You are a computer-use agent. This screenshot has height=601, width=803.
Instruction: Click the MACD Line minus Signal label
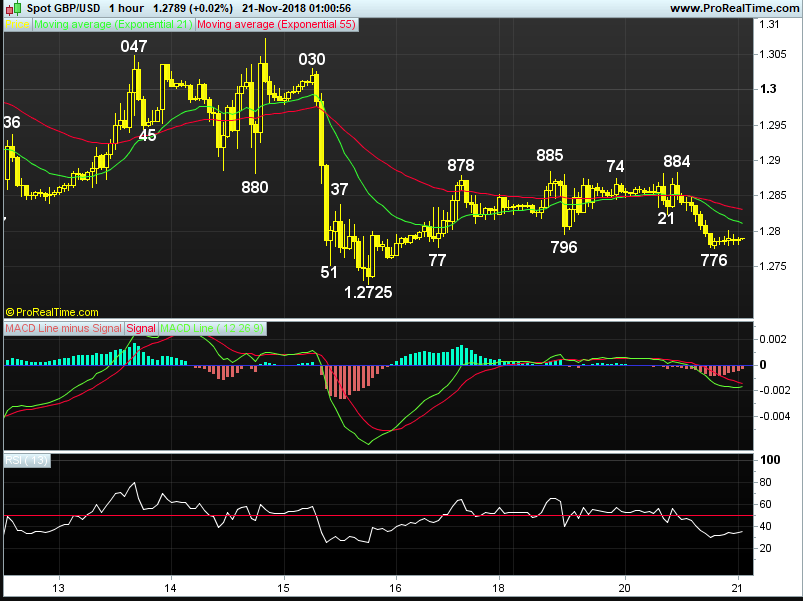point(63,328)
